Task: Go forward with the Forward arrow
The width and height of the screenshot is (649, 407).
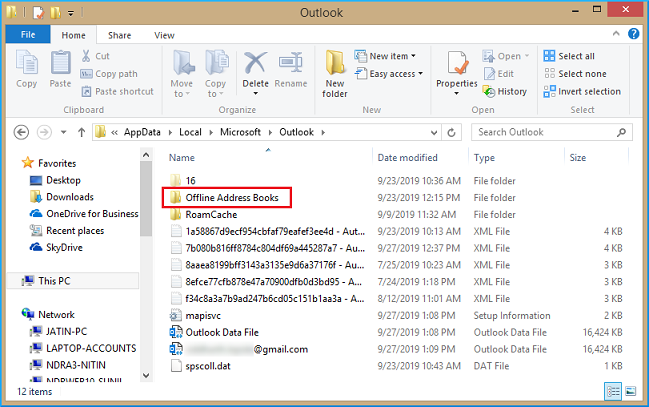Action: (x=44, y=132)
